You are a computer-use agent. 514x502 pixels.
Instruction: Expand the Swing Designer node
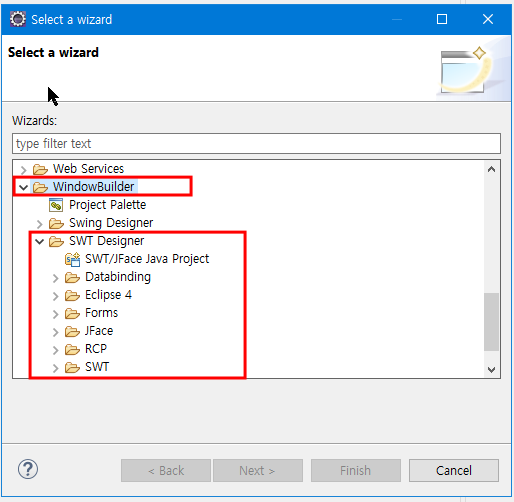pos(39,224)
